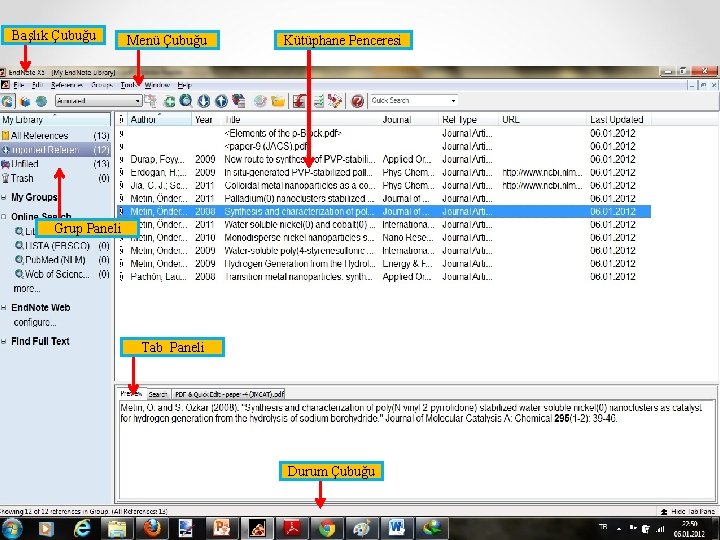Click configure... under EndNote Web
Screen dimensions: 720x540
(x=35, y=322)
